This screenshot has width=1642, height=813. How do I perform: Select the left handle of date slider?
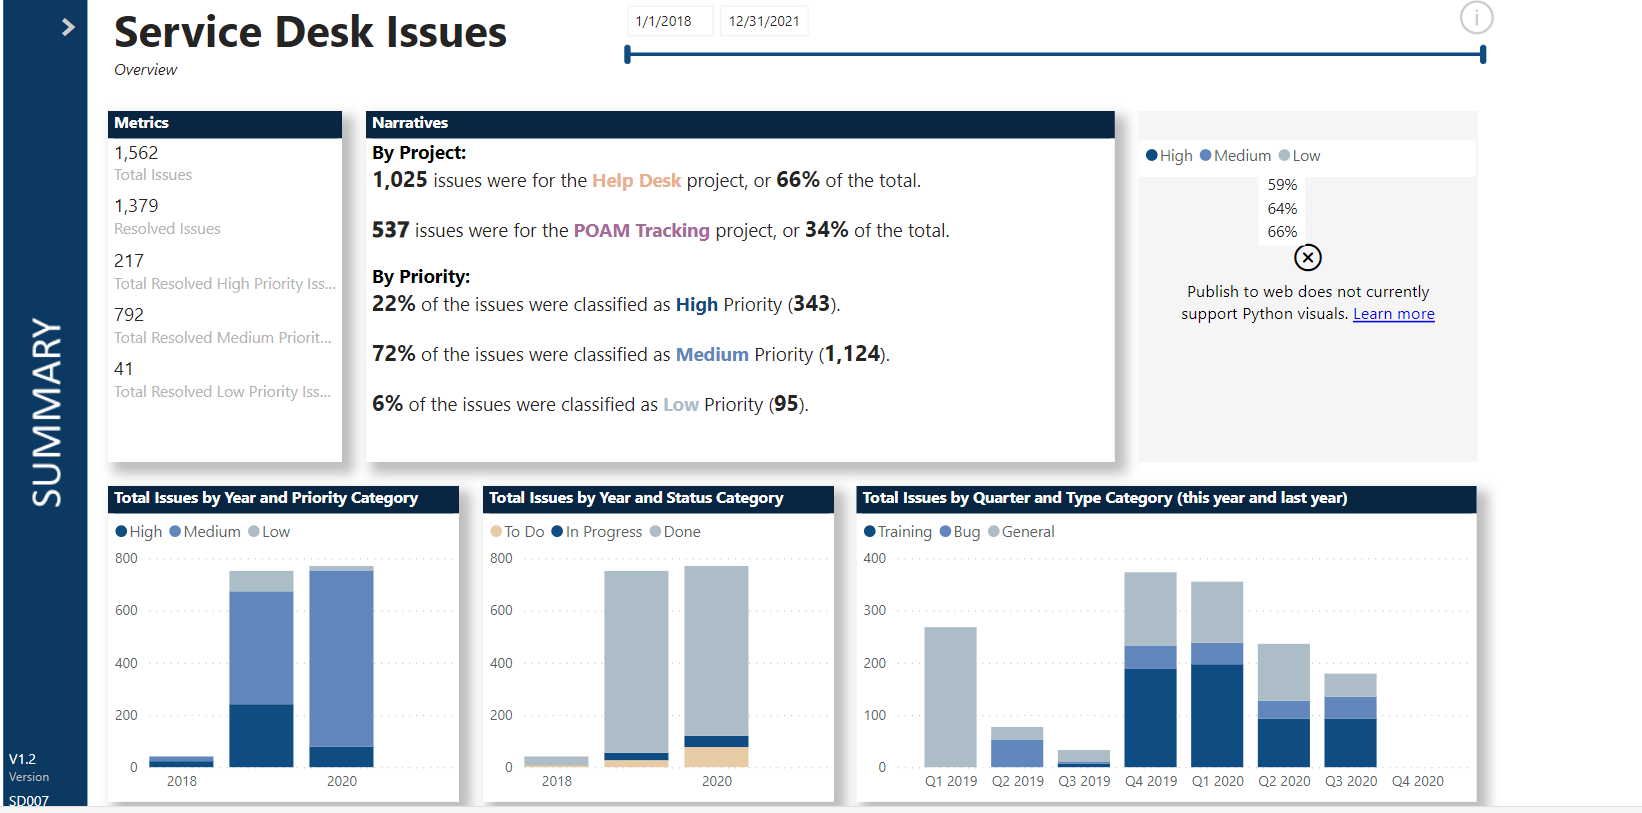[x=628, y=55]
